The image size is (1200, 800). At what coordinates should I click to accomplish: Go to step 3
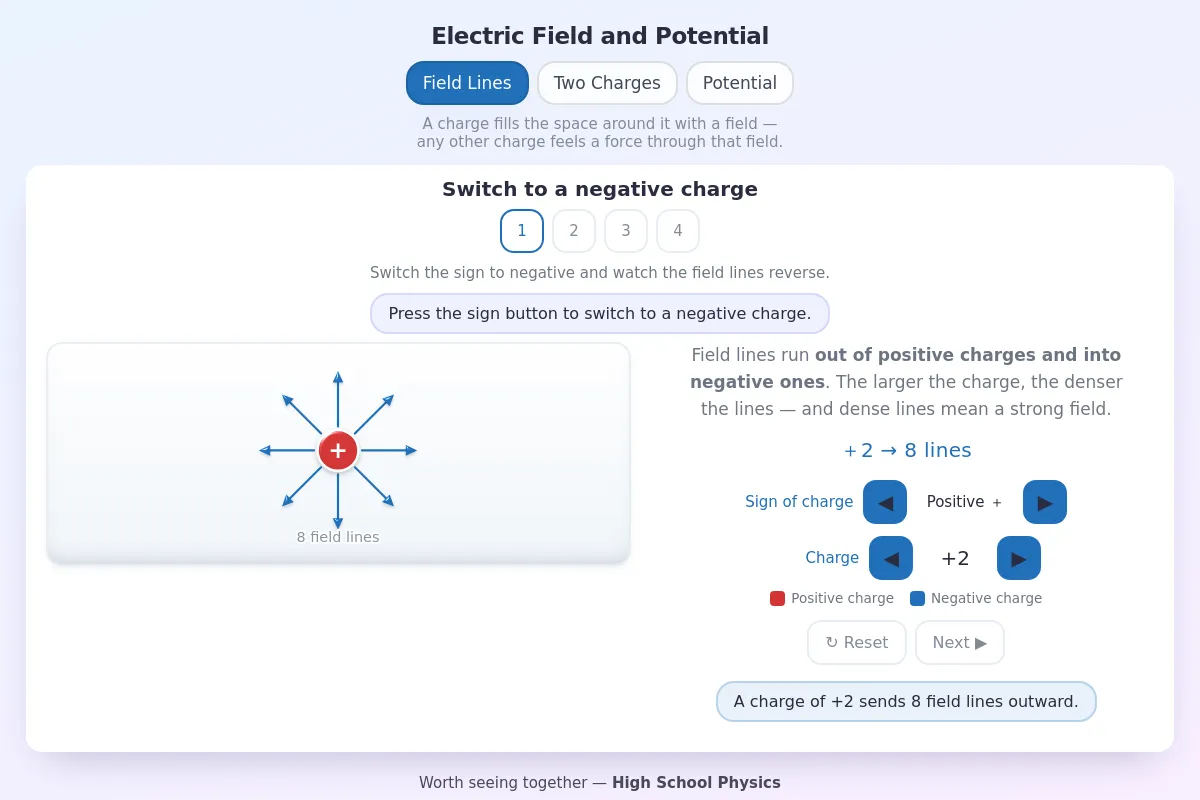(x=626, y=231)
